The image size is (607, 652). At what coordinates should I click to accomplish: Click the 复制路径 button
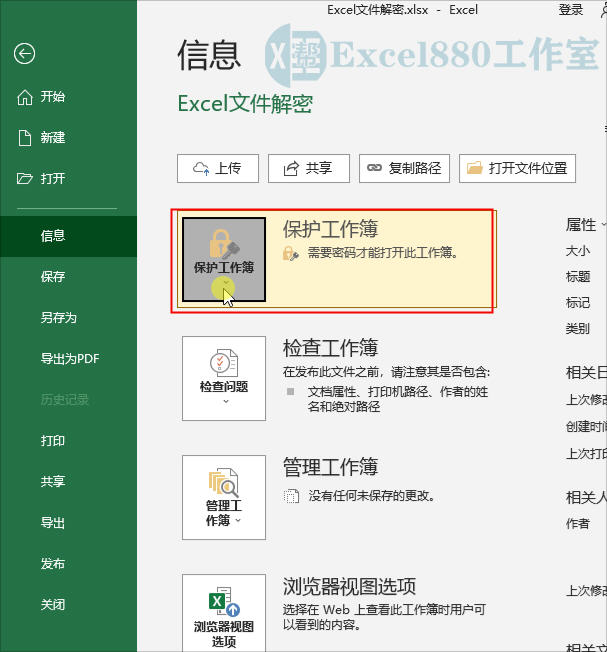[x=405, y=168]
